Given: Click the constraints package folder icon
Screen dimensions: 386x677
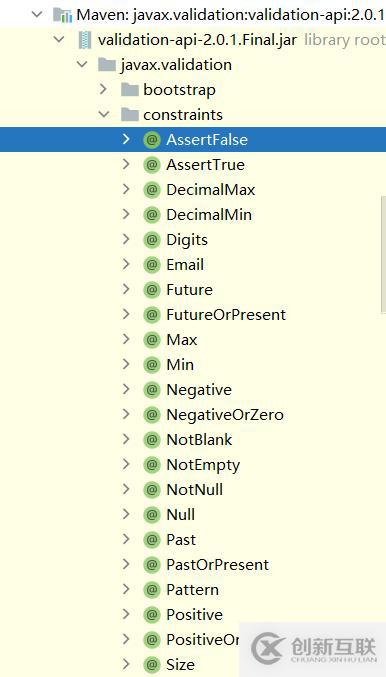Looking at the screenshot, I should click(x=130, y=115).
